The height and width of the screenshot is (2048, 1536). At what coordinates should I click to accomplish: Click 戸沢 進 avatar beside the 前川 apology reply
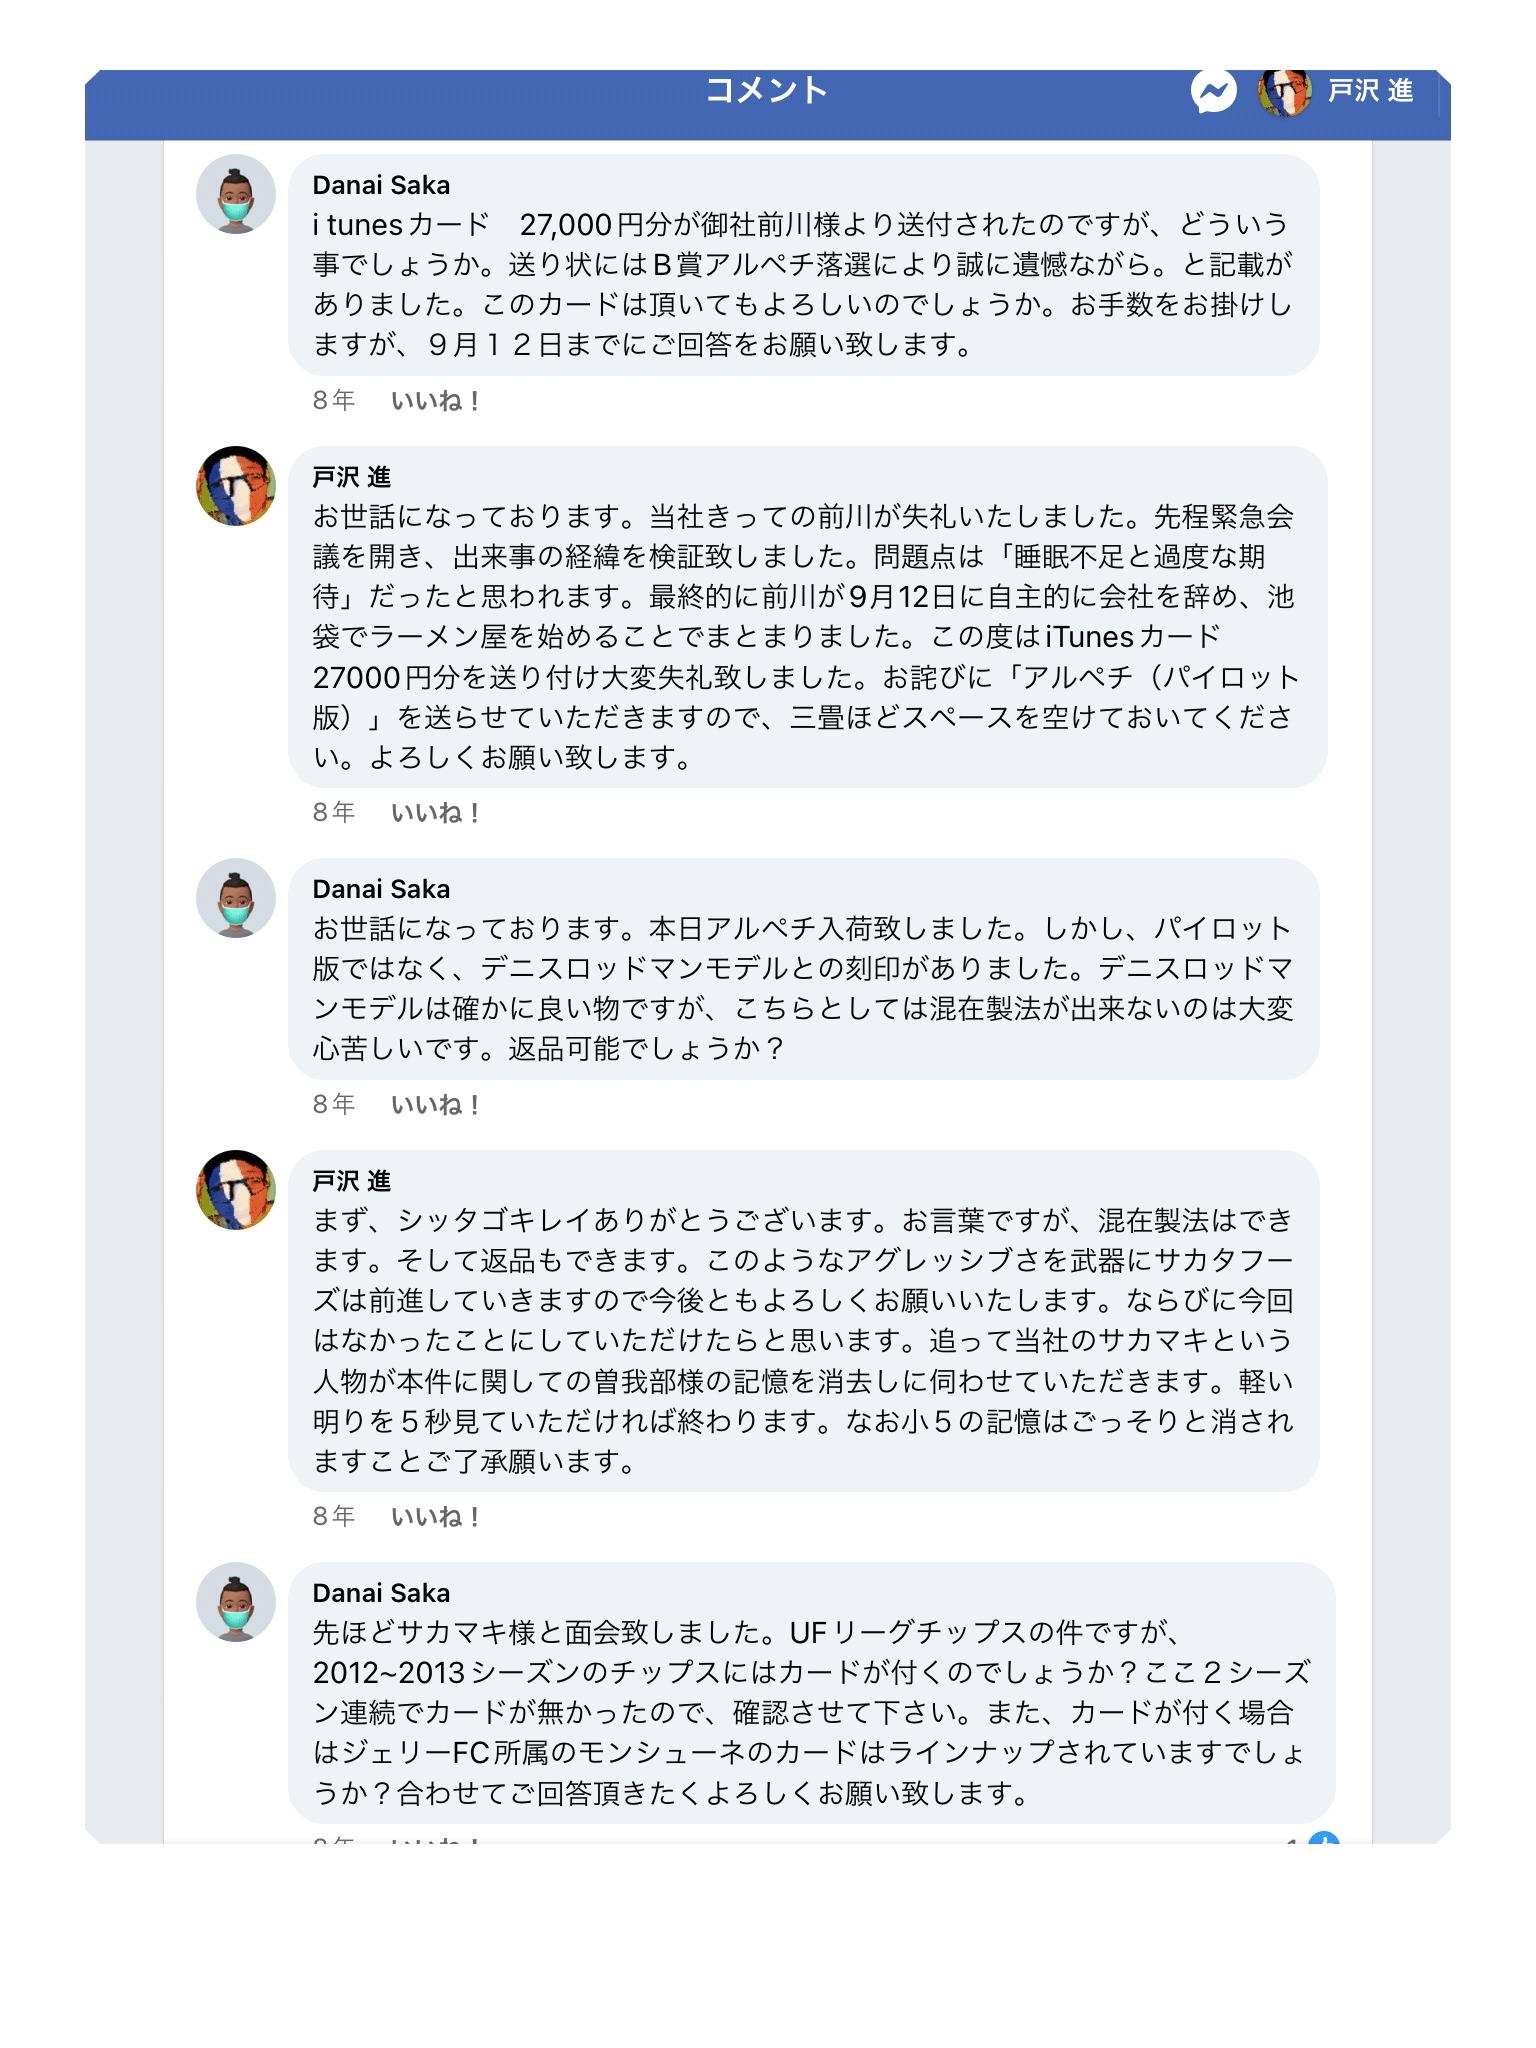click(x=236, y=486)
